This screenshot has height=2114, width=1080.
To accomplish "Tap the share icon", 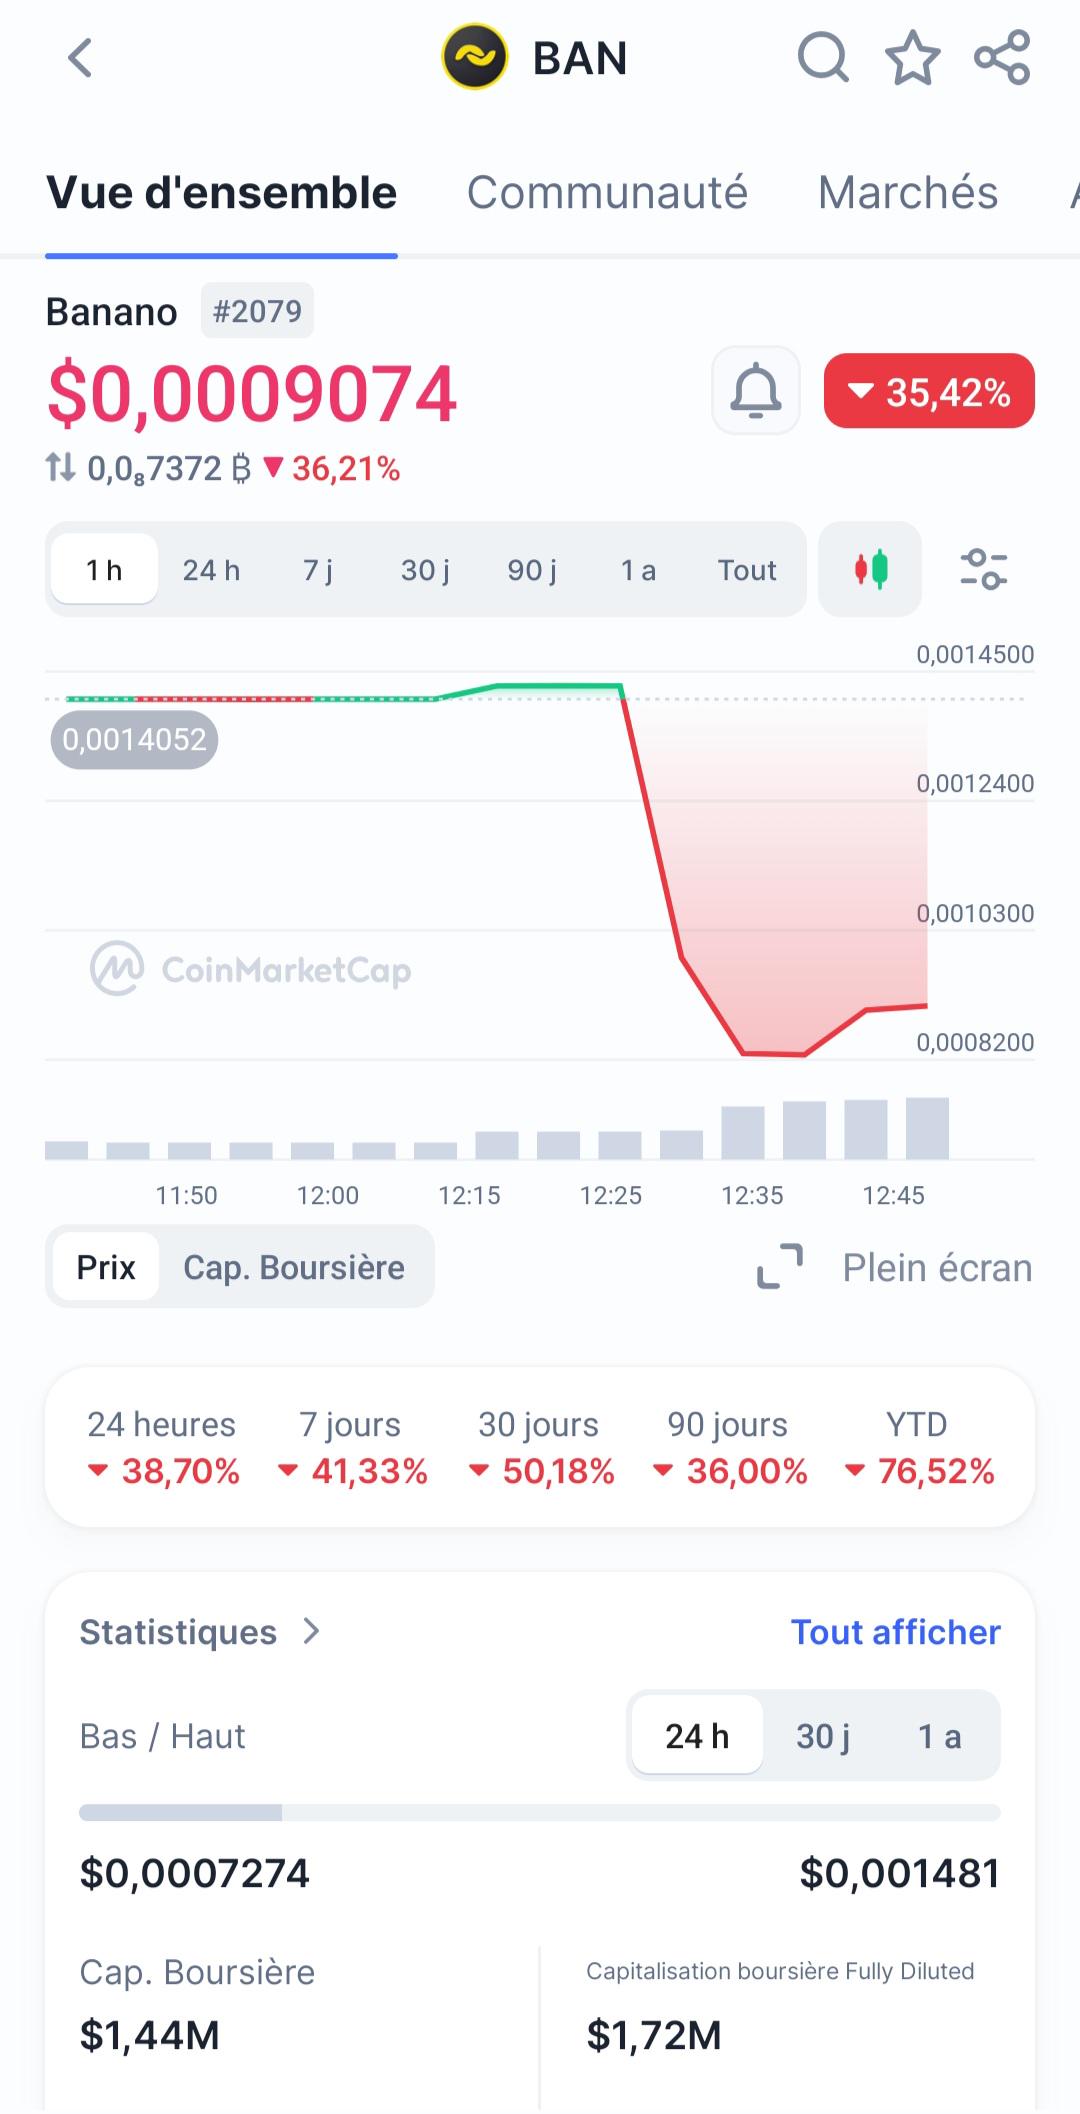I will [x=1002, y=58].
